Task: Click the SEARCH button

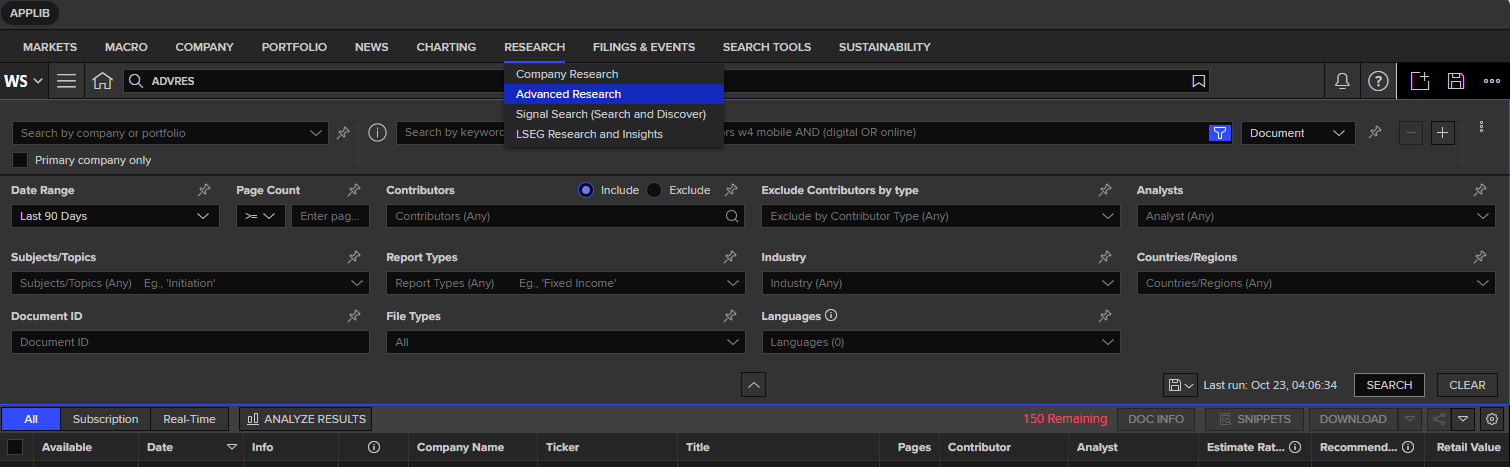Action: pos(1388,385)
